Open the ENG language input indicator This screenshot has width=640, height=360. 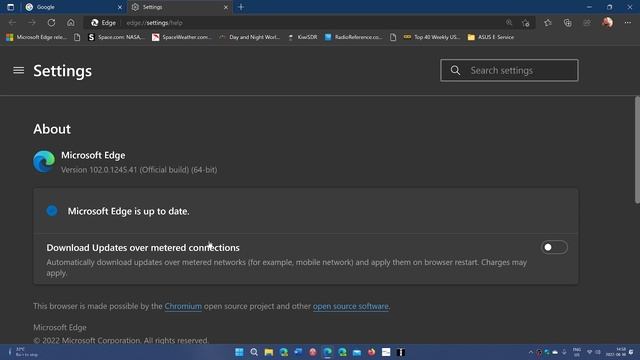(x=577, y=352)
